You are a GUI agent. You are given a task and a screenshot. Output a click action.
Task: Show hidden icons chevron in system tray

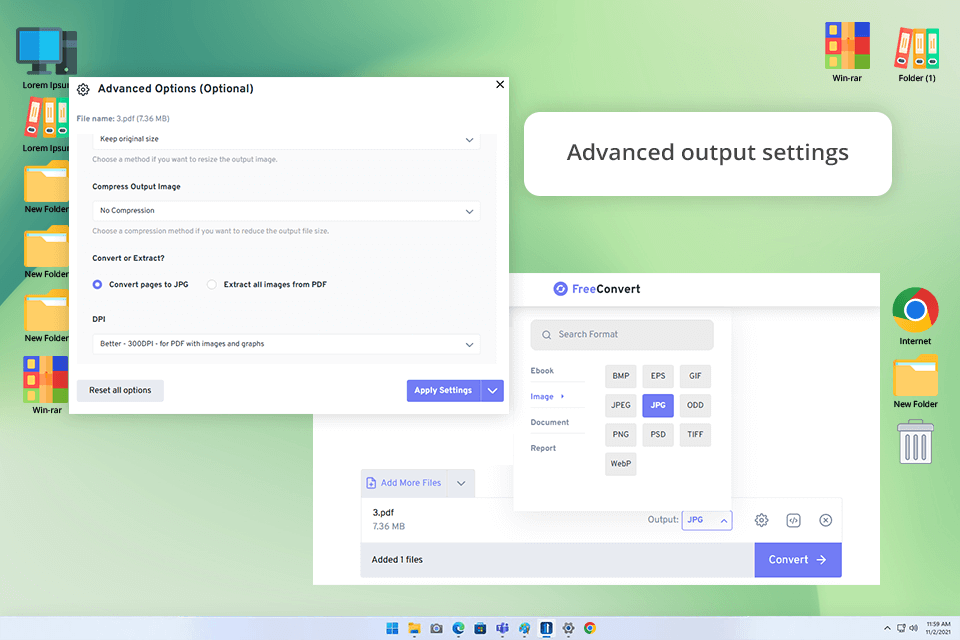887,628
